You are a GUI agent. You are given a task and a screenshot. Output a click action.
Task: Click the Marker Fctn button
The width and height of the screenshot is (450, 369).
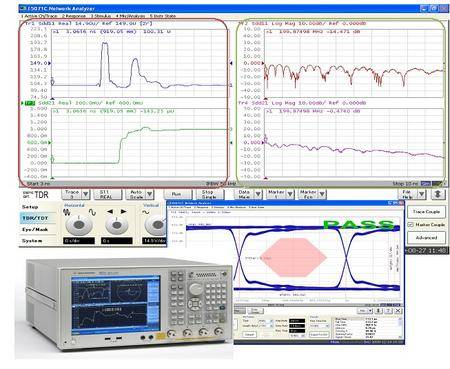[x=308, y=194]
